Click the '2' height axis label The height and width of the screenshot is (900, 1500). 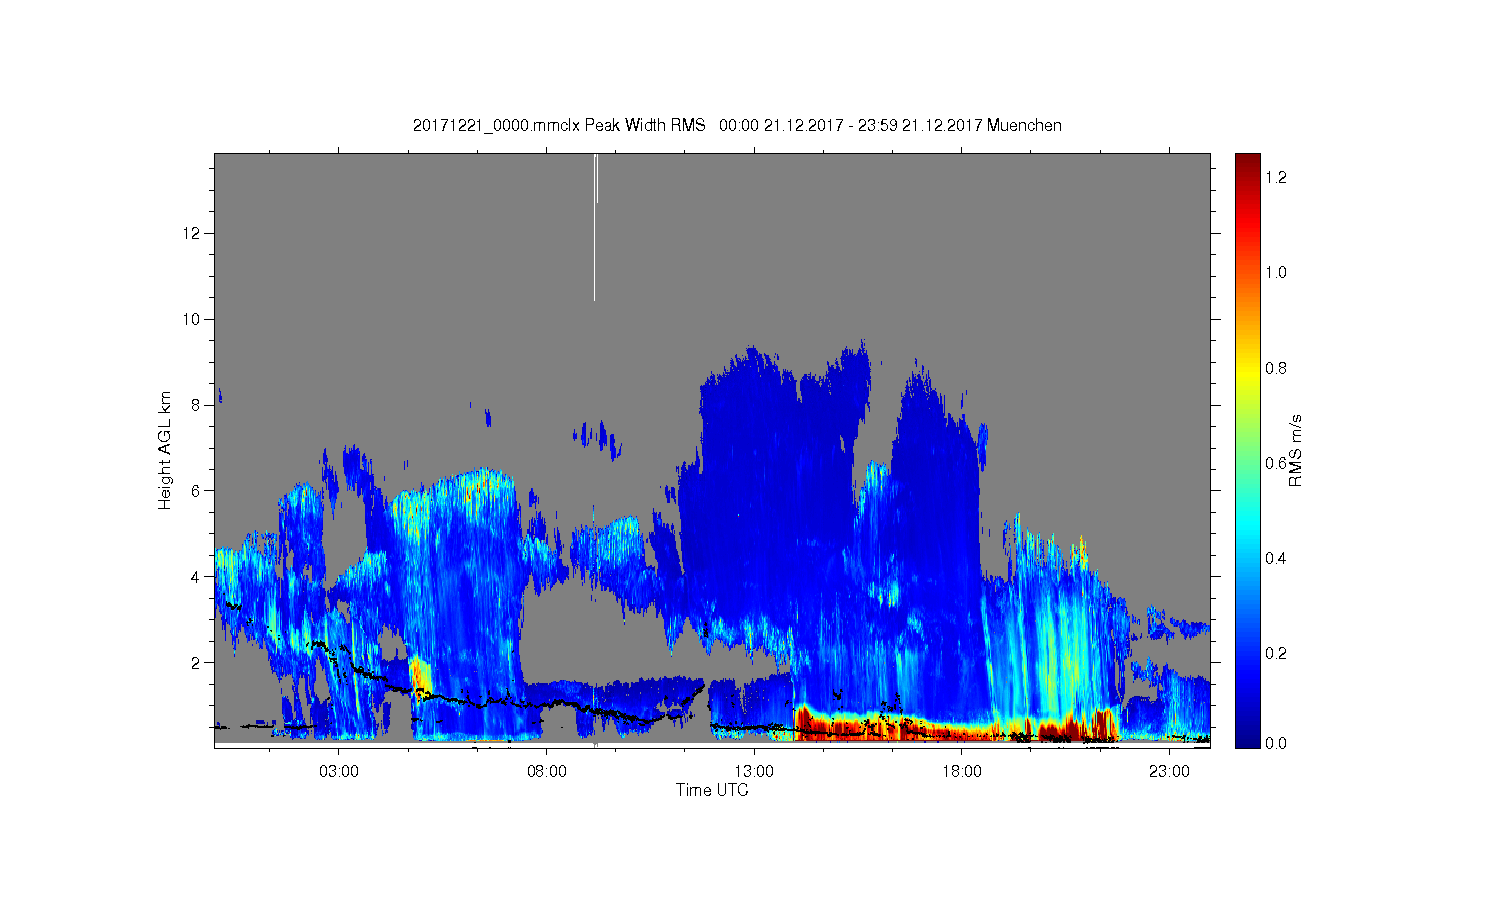click(x=197, y=662)
